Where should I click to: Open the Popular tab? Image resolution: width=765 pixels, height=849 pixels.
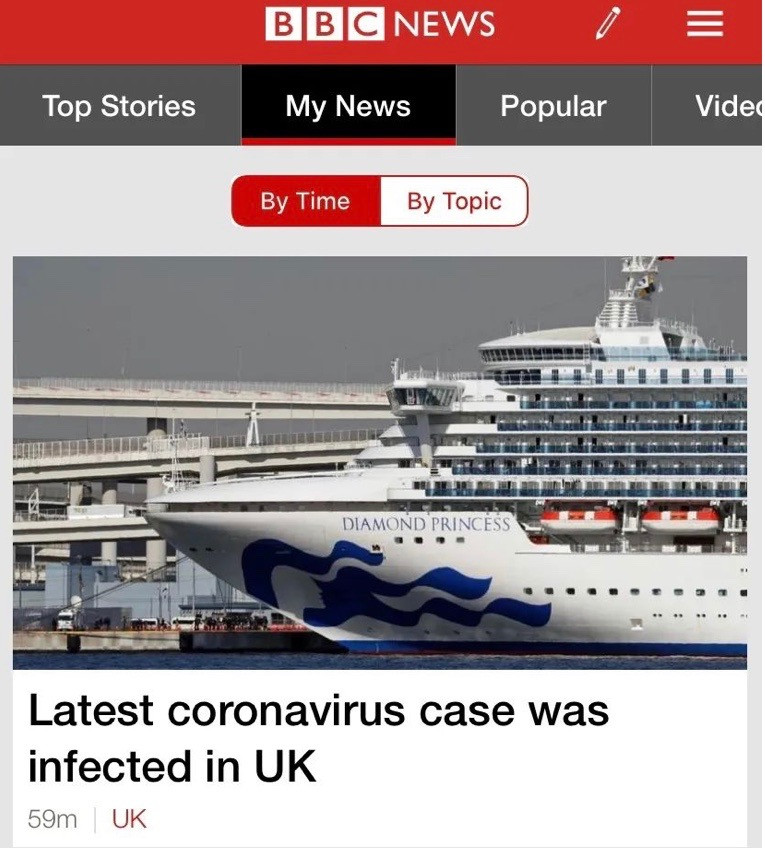(554, 106)
